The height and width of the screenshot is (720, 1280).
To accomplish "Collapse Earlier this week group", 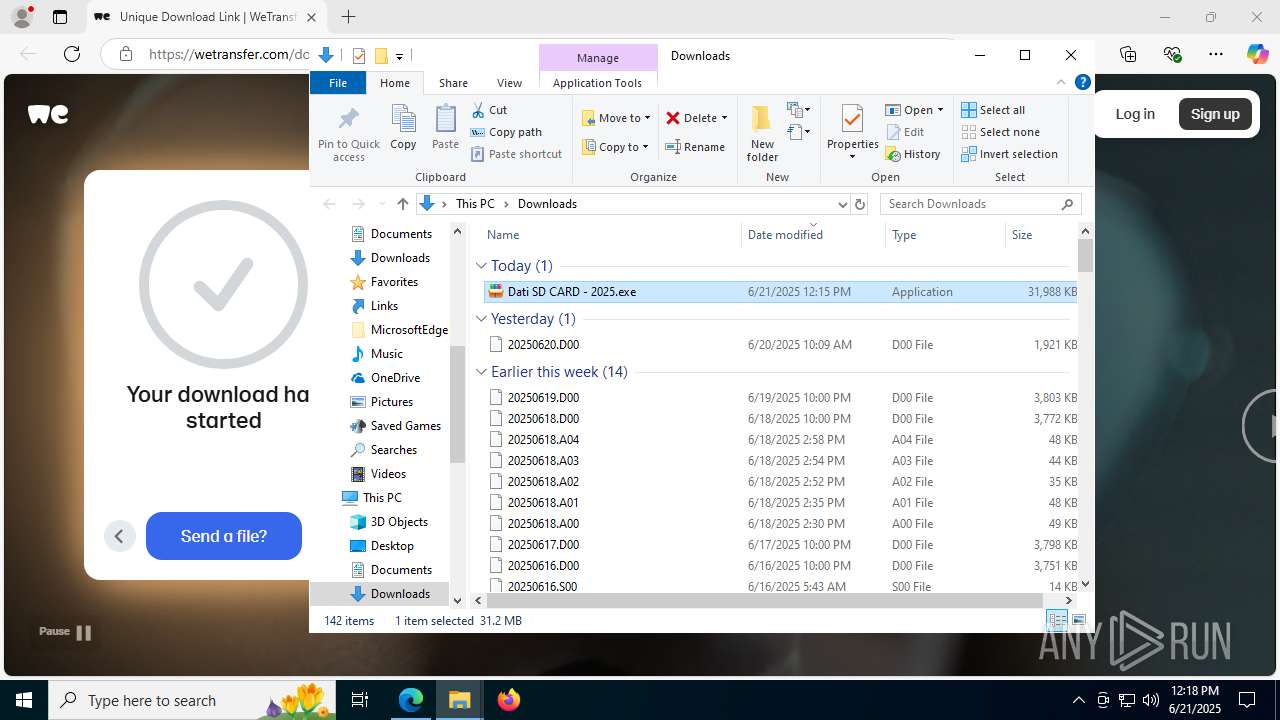I will tap(481, 372).
